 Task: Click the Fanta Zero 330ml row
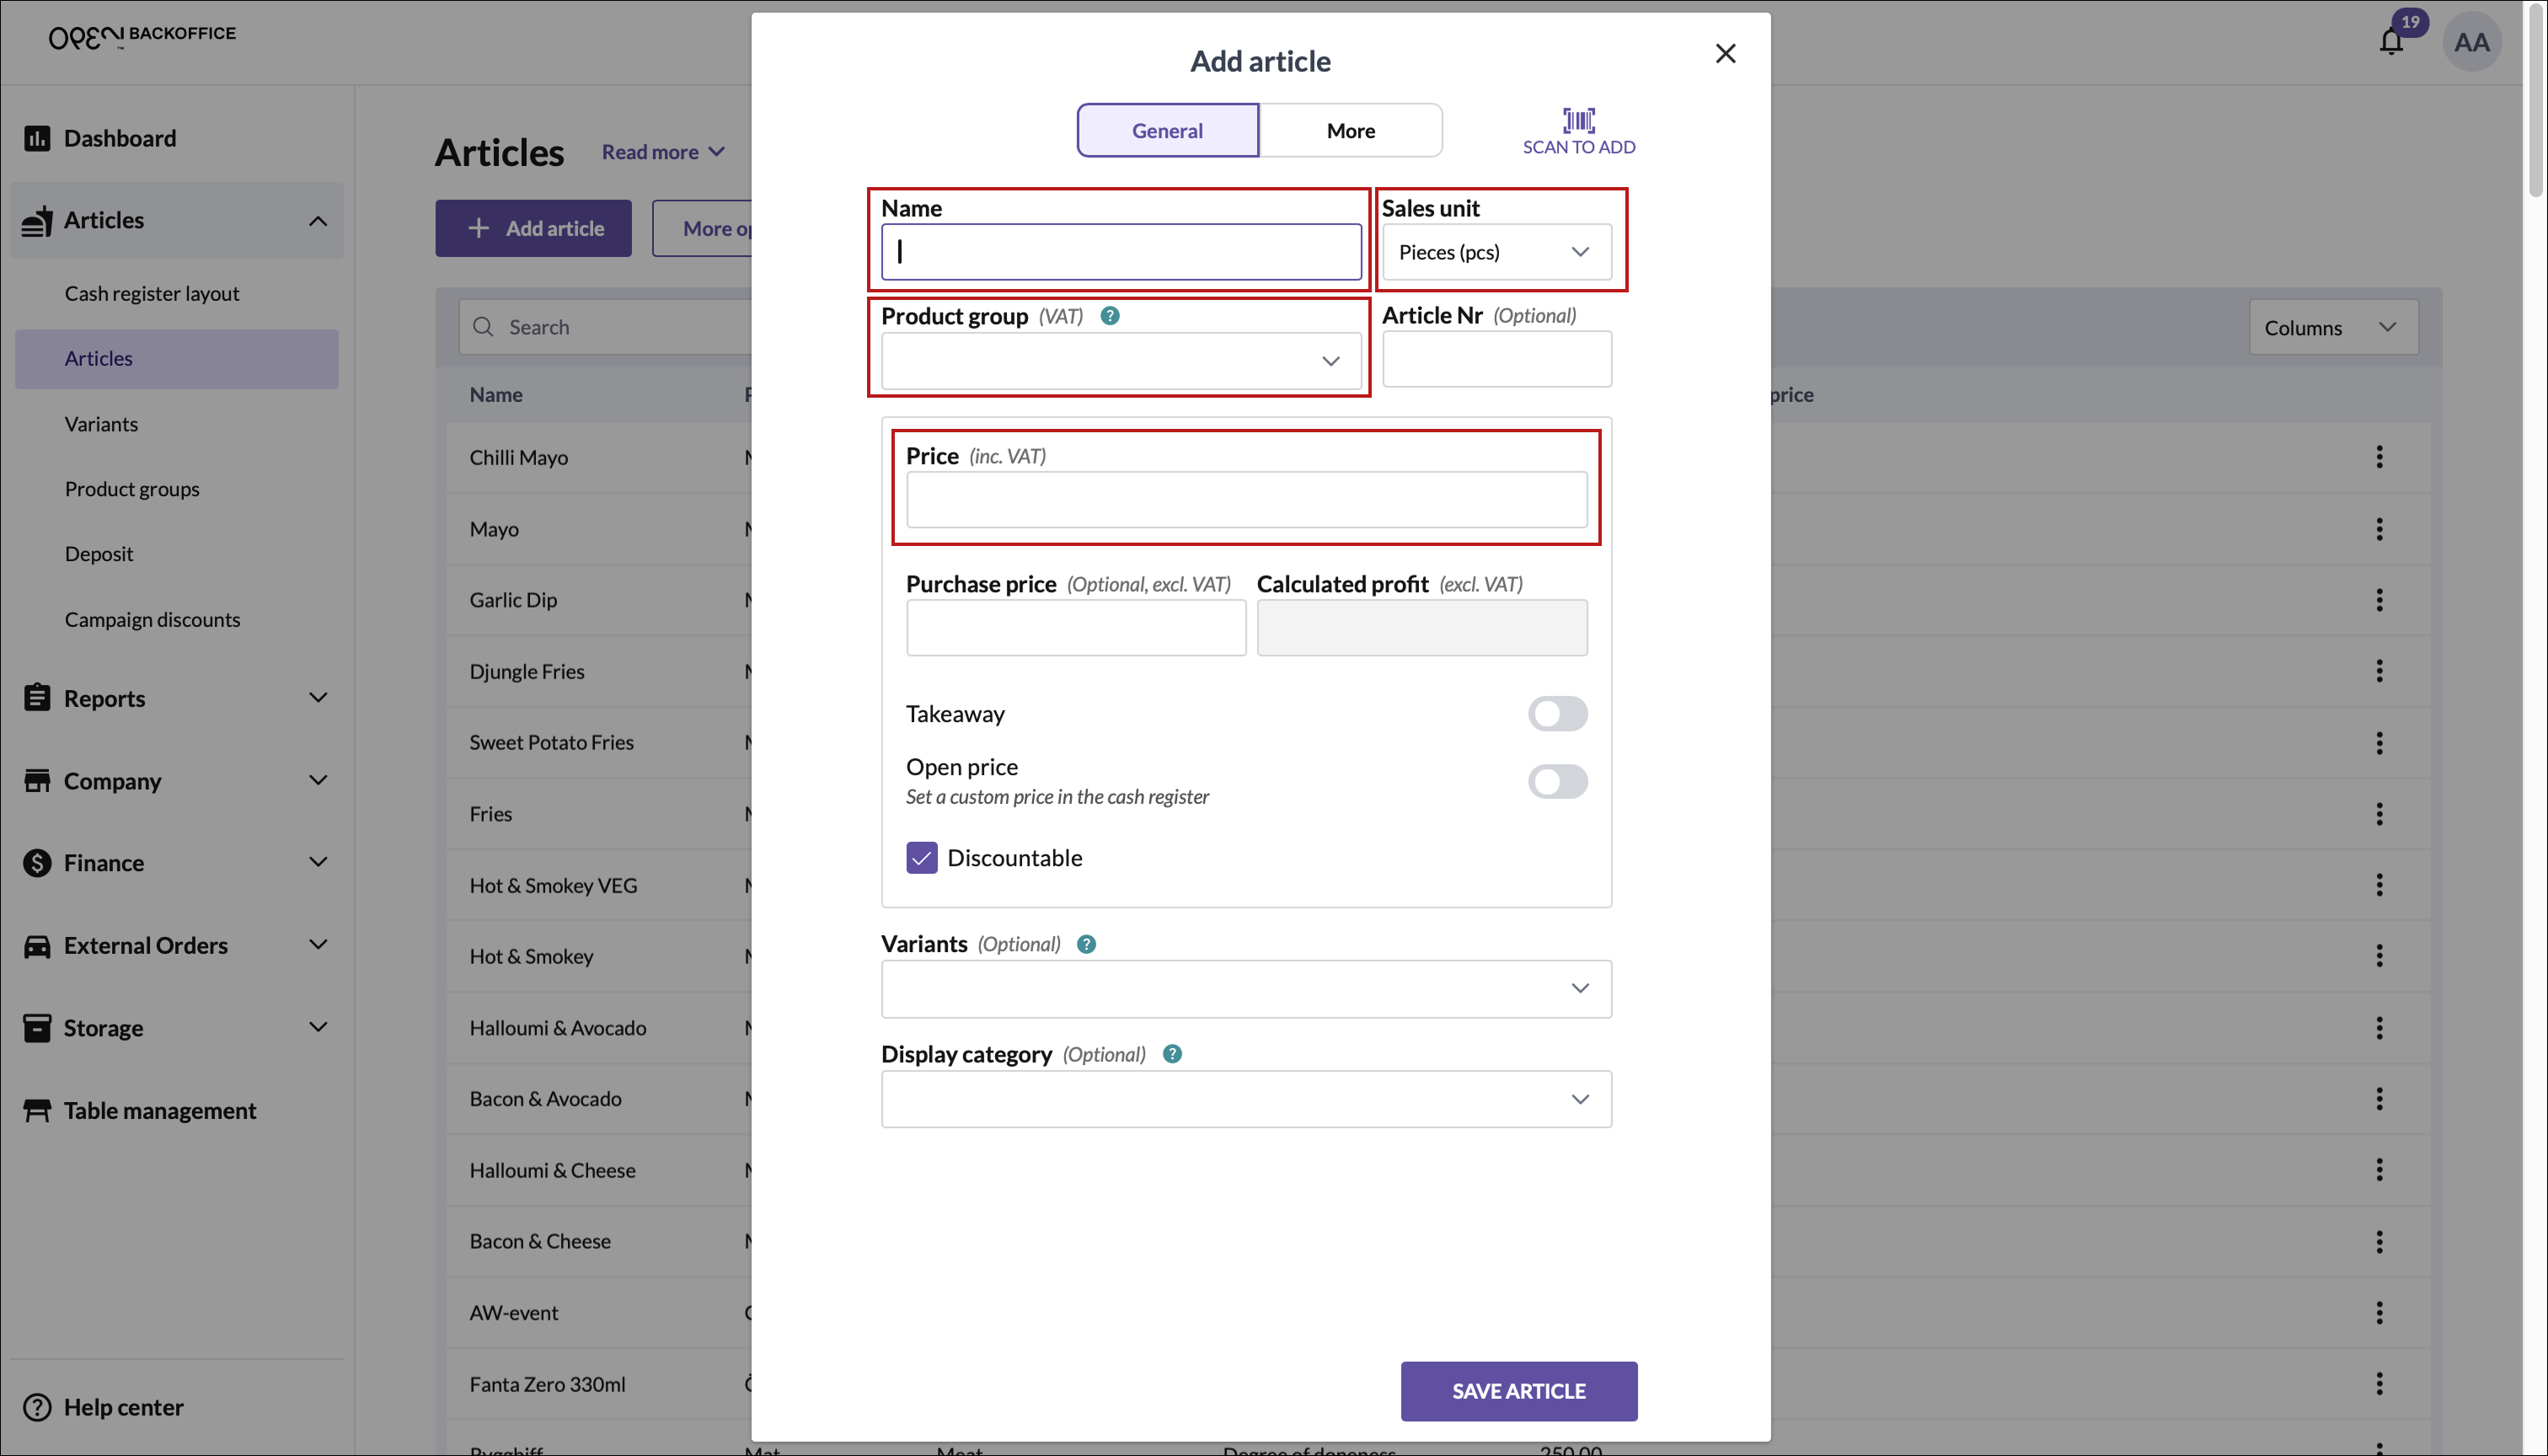(x=600, y=1384)
